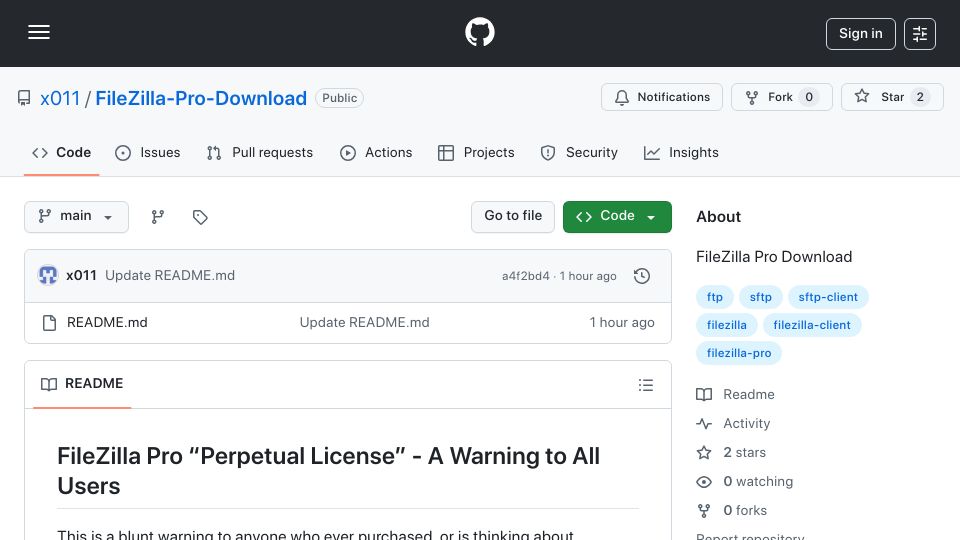The height and width of the screenshot is (540, 960).
Task: Open the Insights tab
Action: [681, 152]
